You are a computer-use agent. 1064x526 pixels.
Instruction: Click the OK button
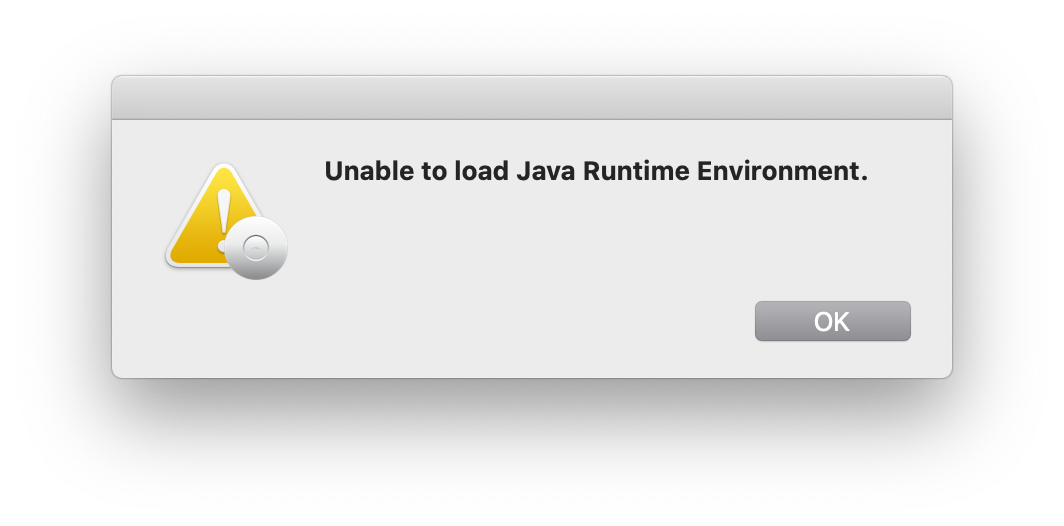click(832, 321)
